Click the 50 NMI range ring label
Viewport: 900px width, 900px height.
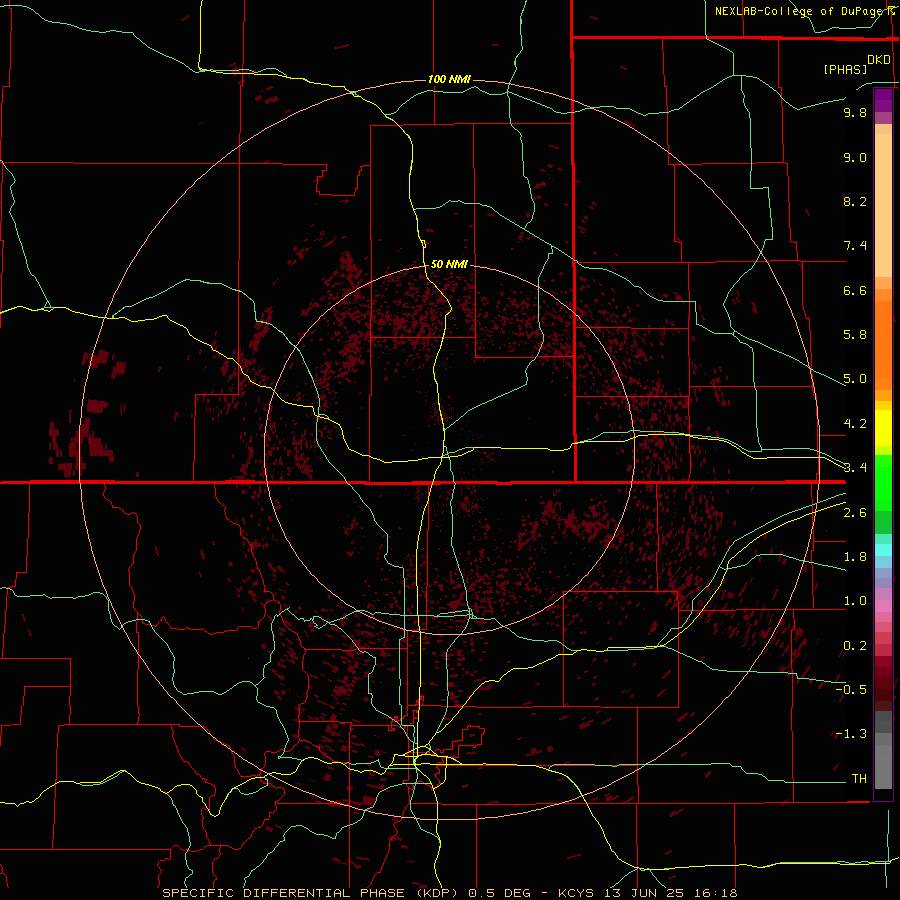pyautogui.click(x=449, y=264)
